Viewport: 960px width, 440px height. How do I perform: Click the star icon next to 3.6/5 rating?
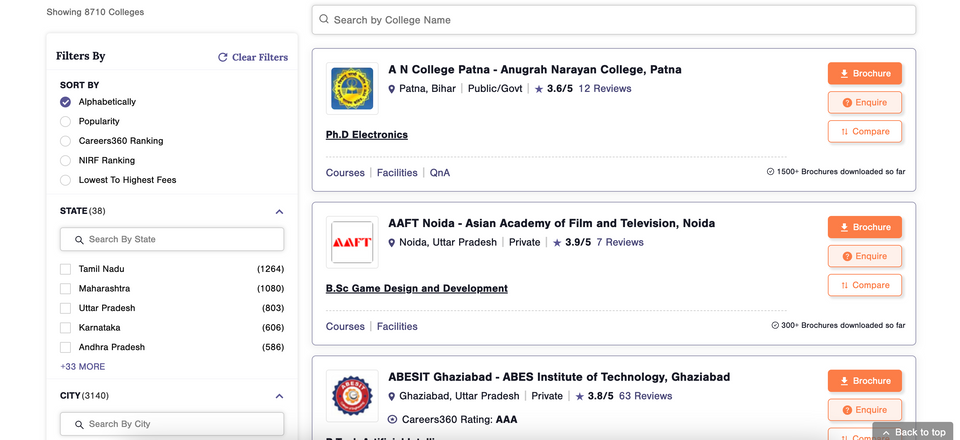point(539,89)
